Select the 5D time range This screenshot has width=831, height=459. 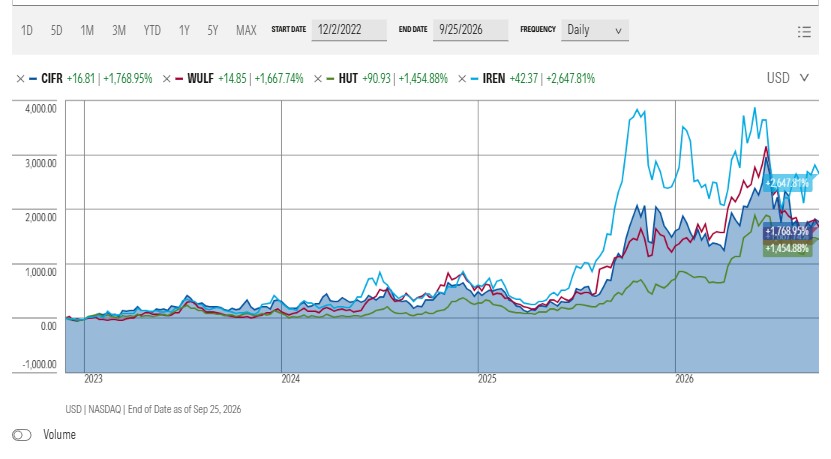[56, 30]
